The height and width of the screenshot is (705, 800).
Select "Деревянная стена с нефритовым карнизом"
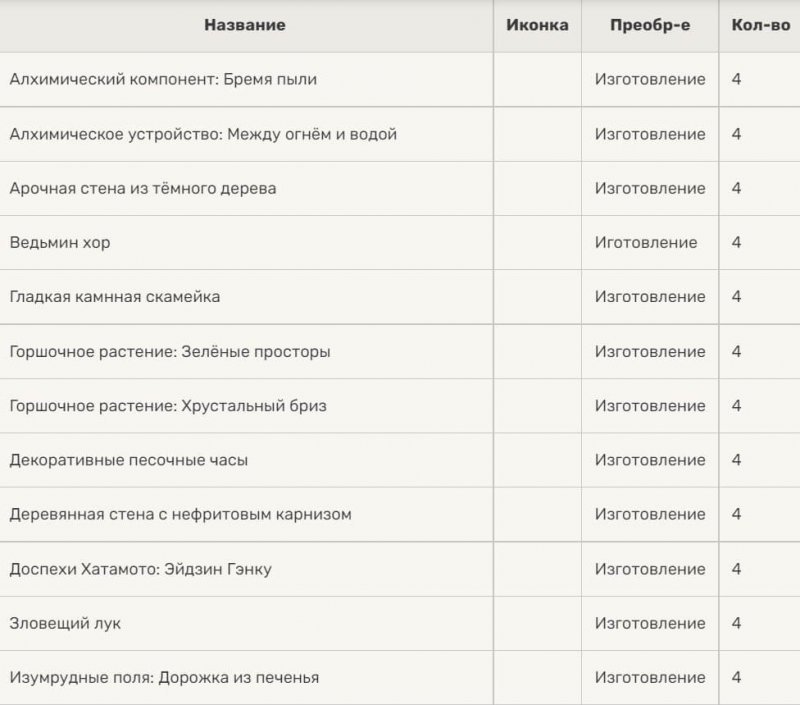(180, 514)
